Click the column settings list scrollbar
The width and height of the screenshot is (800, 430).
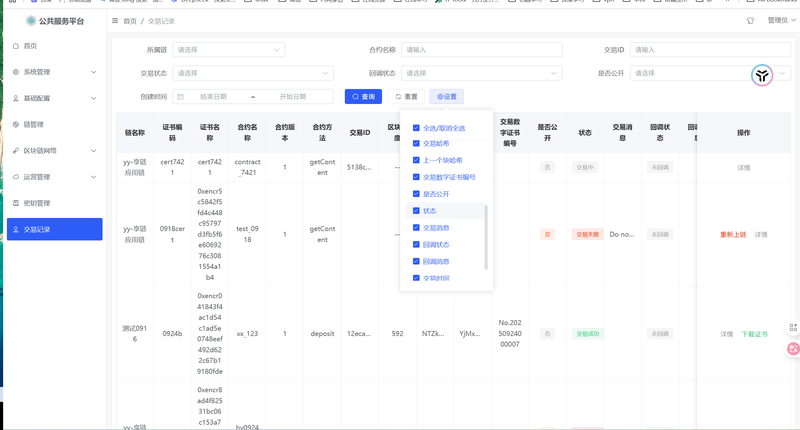click(x=487, y=235)
